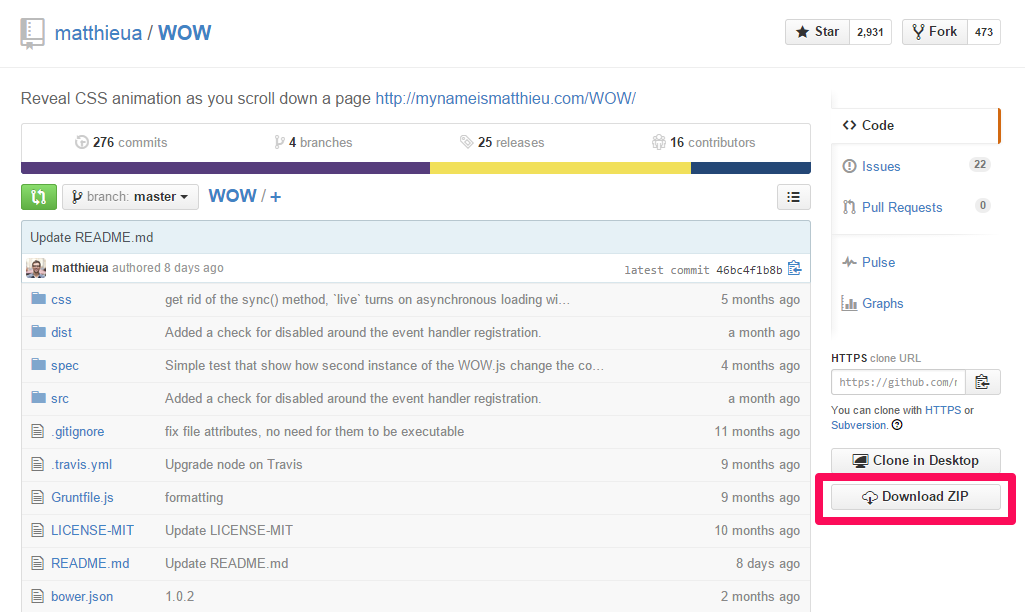This screenshot has height=612, width=1025.
Task: Open the Issues tab
Action: (x=881, y=167)
